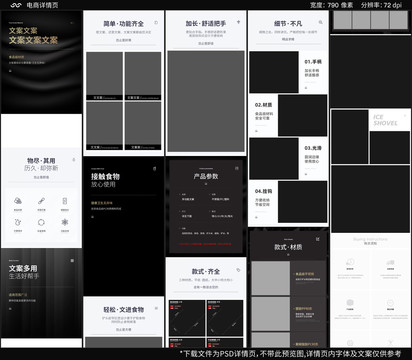Image resolution: width=412 pixels, height=360 pixels.
Task: Click the black image placeholder beside 04.挂钩
Action: 303,202
